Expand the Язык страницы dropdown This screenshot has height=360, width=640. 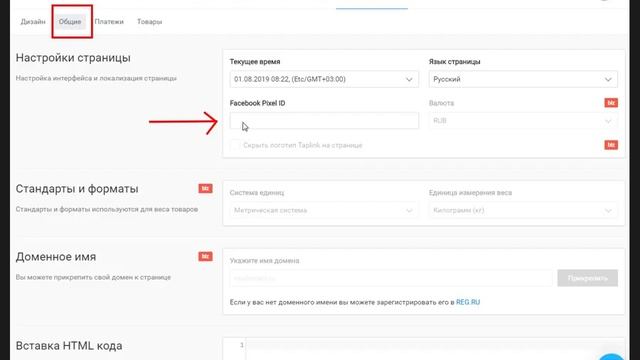pos(523,79)
